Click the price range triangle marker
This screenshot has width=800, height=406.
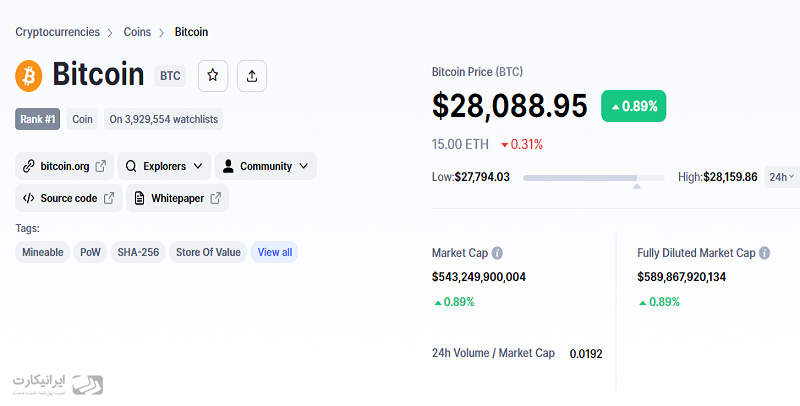[636, 186]
